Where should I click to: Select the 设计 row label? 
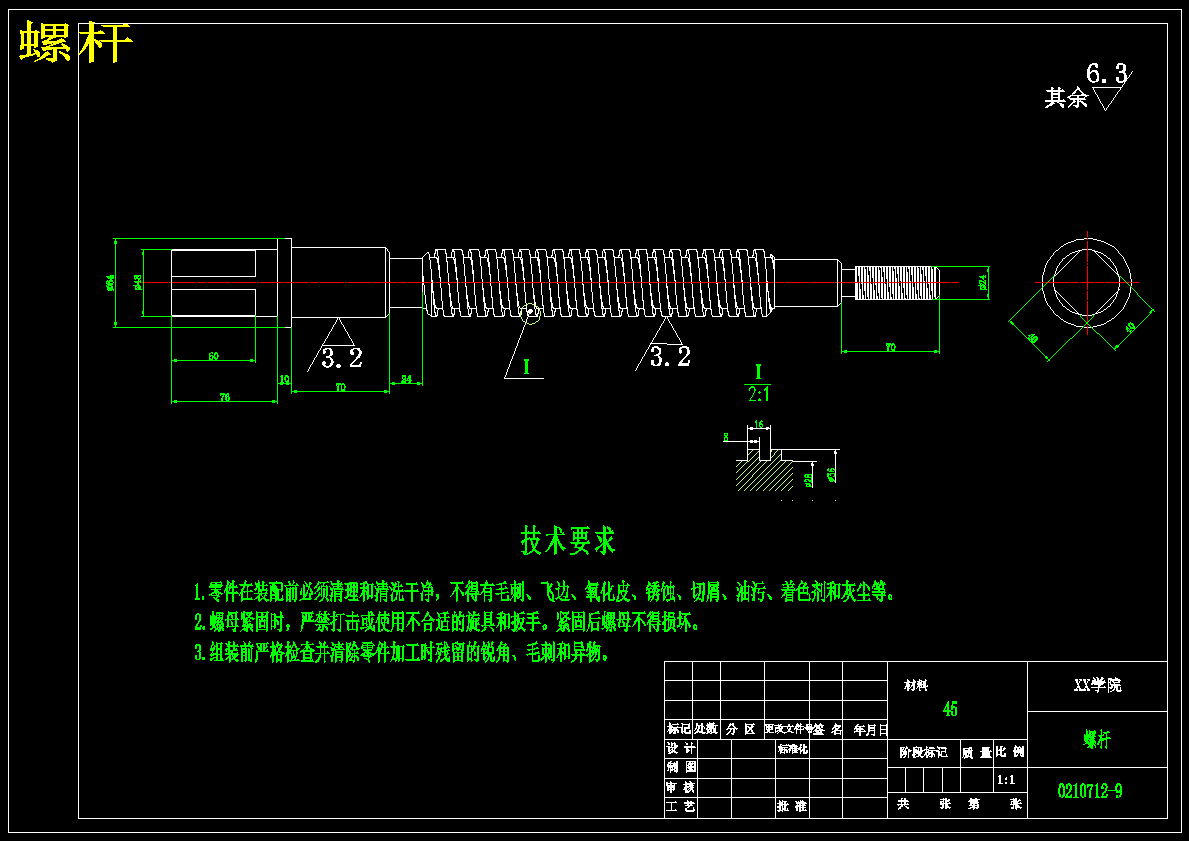681,748
